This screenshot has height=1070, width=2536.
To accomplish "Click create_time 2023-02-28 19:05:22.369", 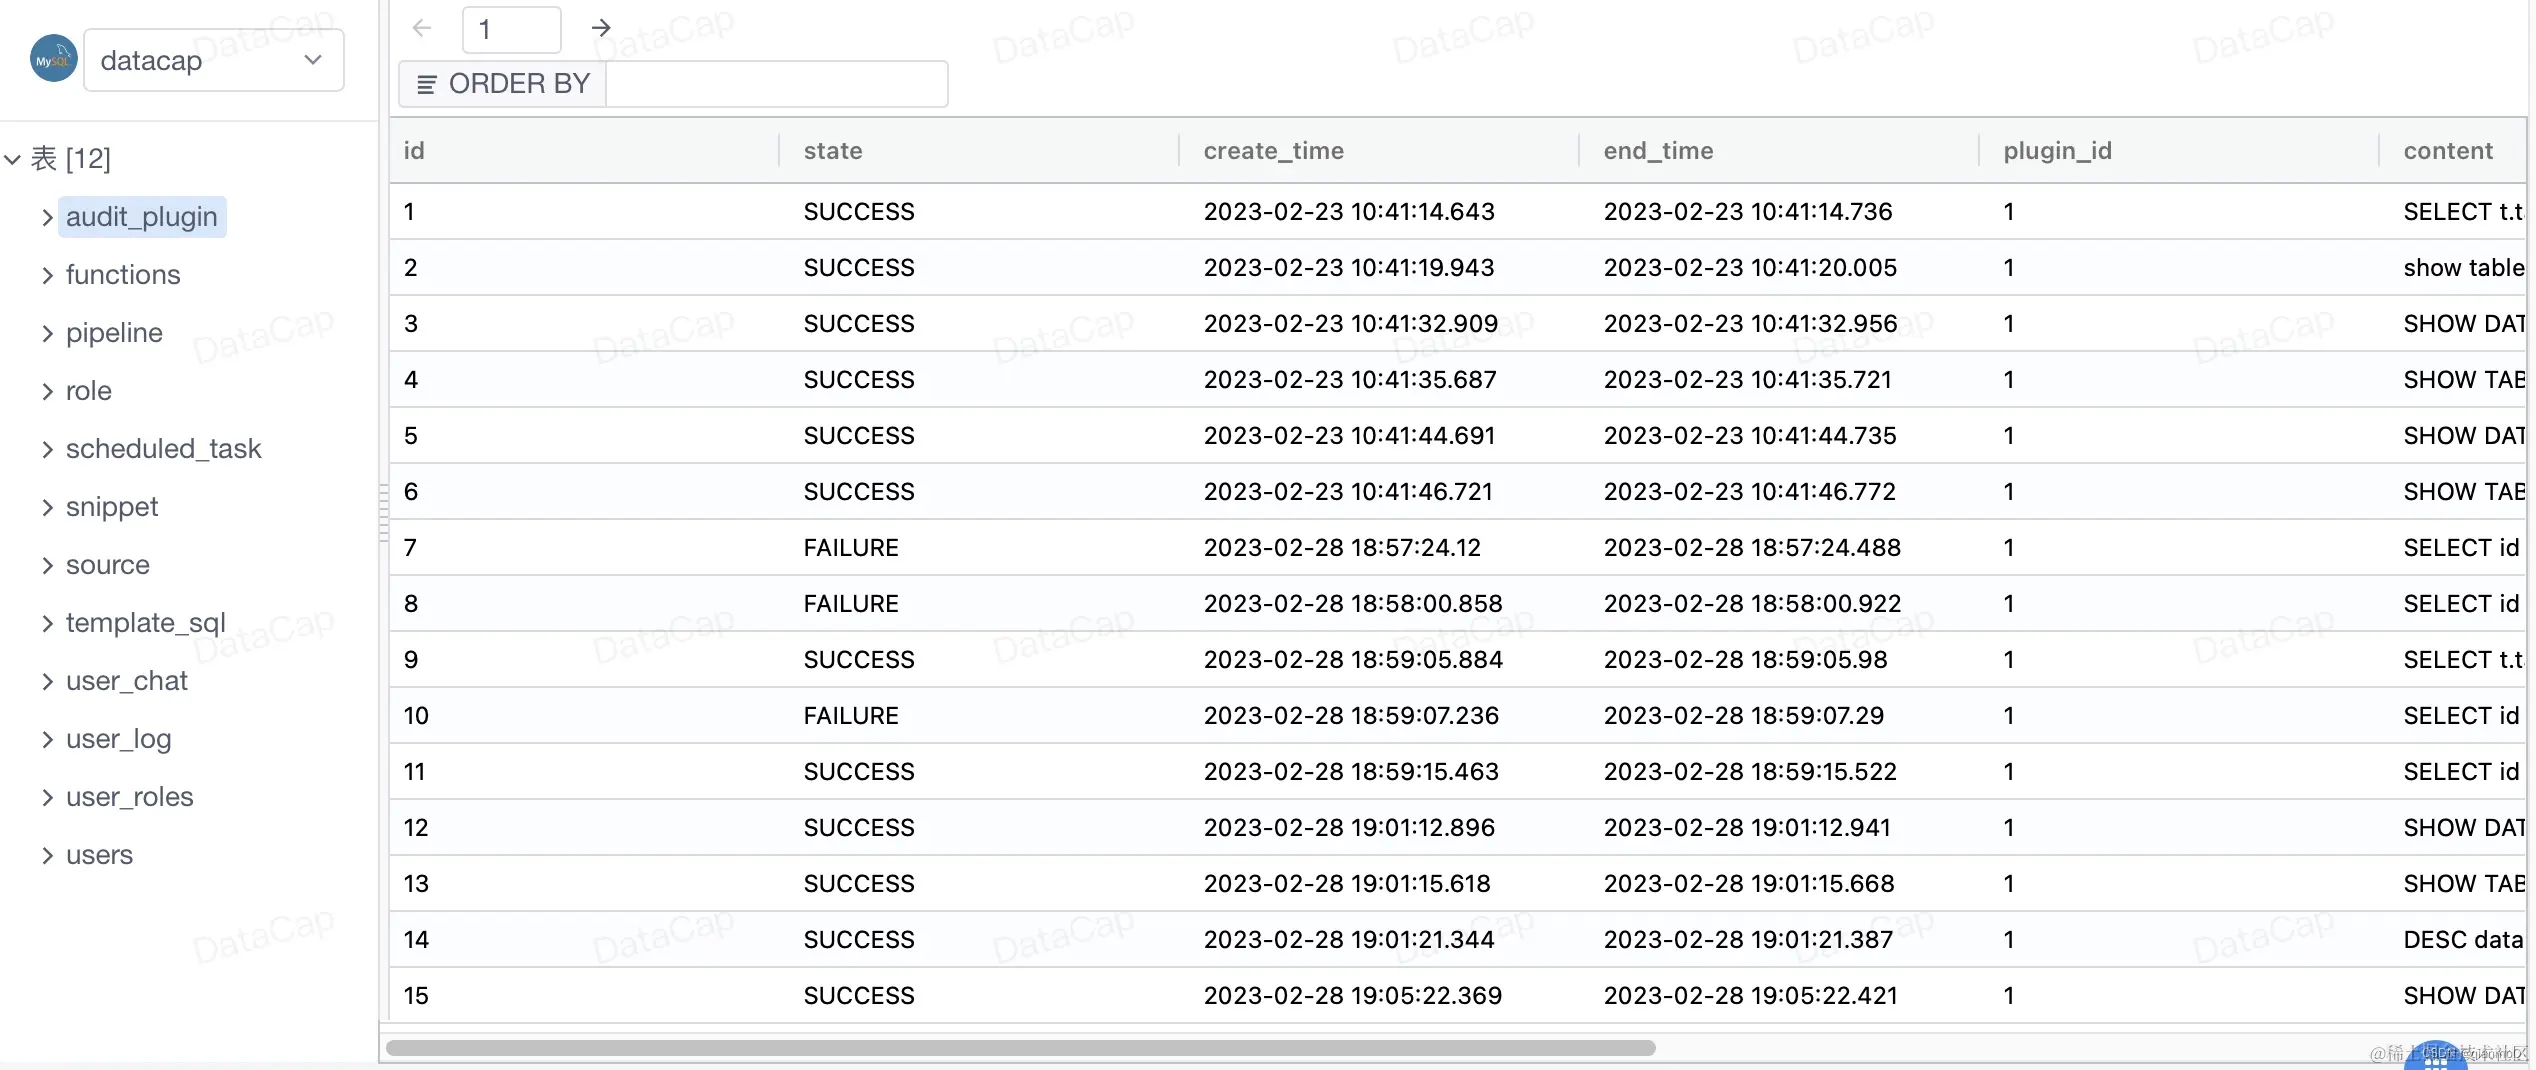I will (x=1352, y=996).
